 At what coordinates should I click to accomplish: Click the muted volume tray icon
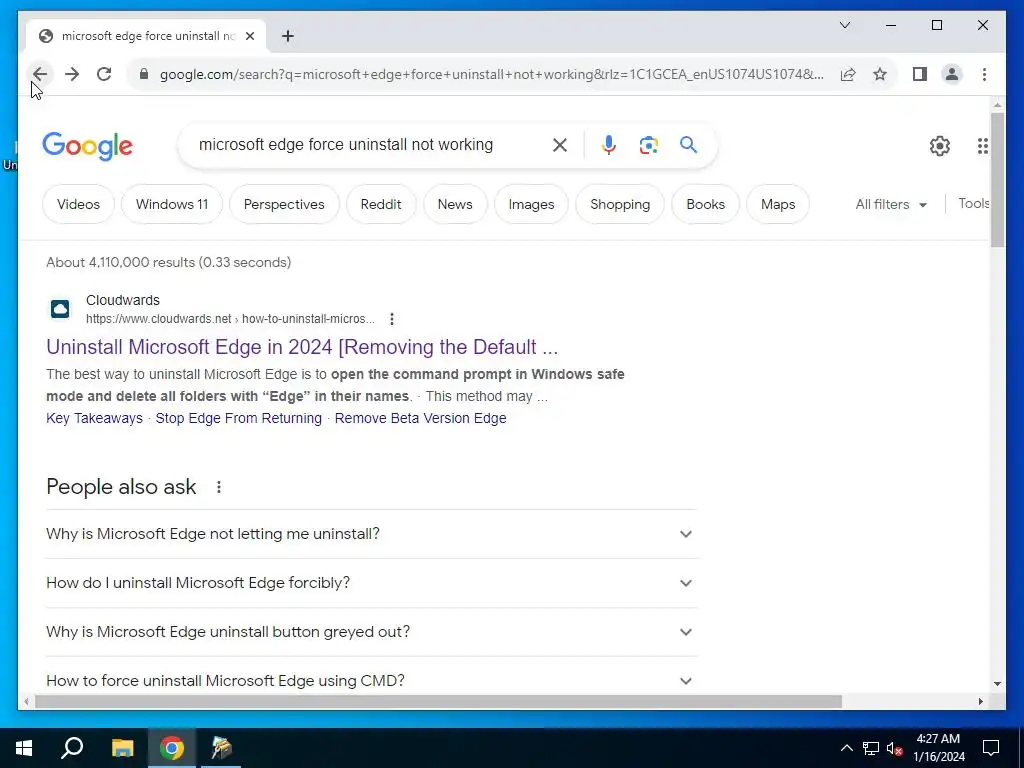895,748
